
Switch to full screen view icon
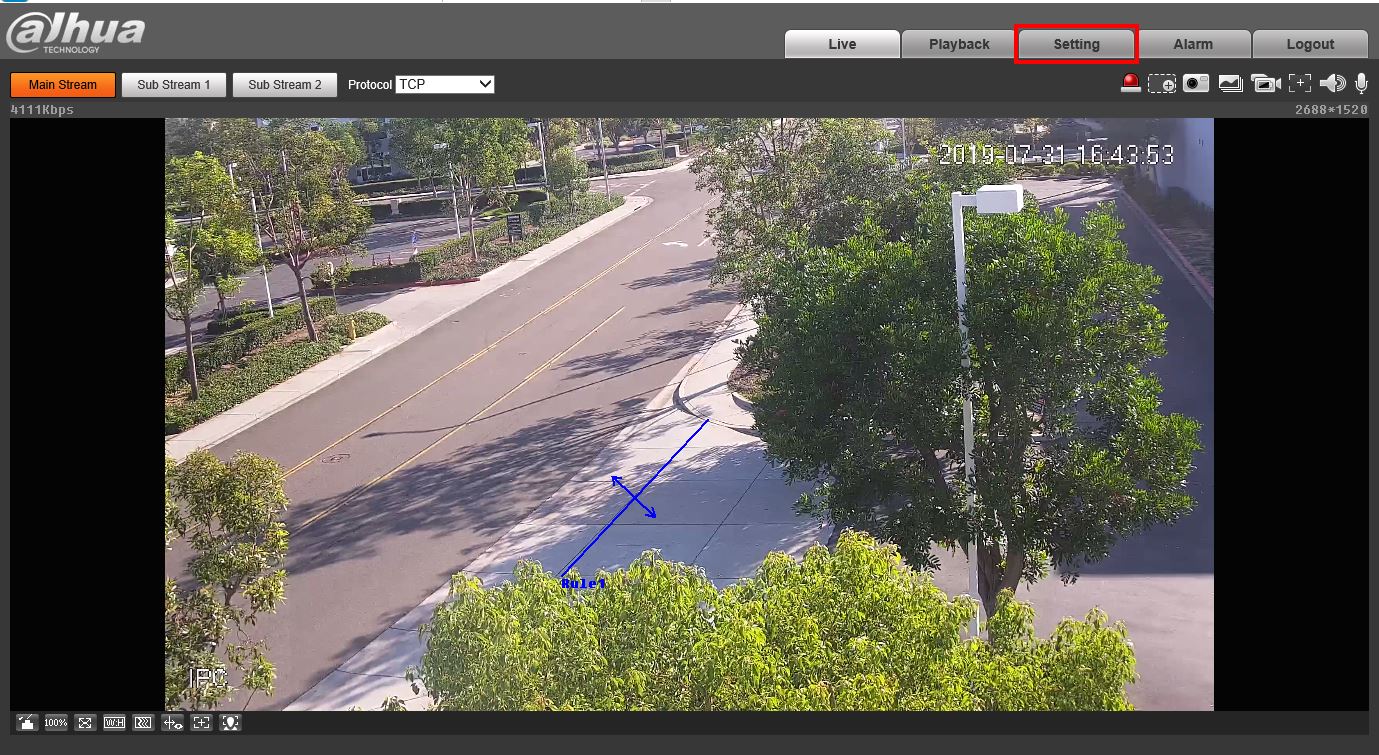(x=85, y=723)
